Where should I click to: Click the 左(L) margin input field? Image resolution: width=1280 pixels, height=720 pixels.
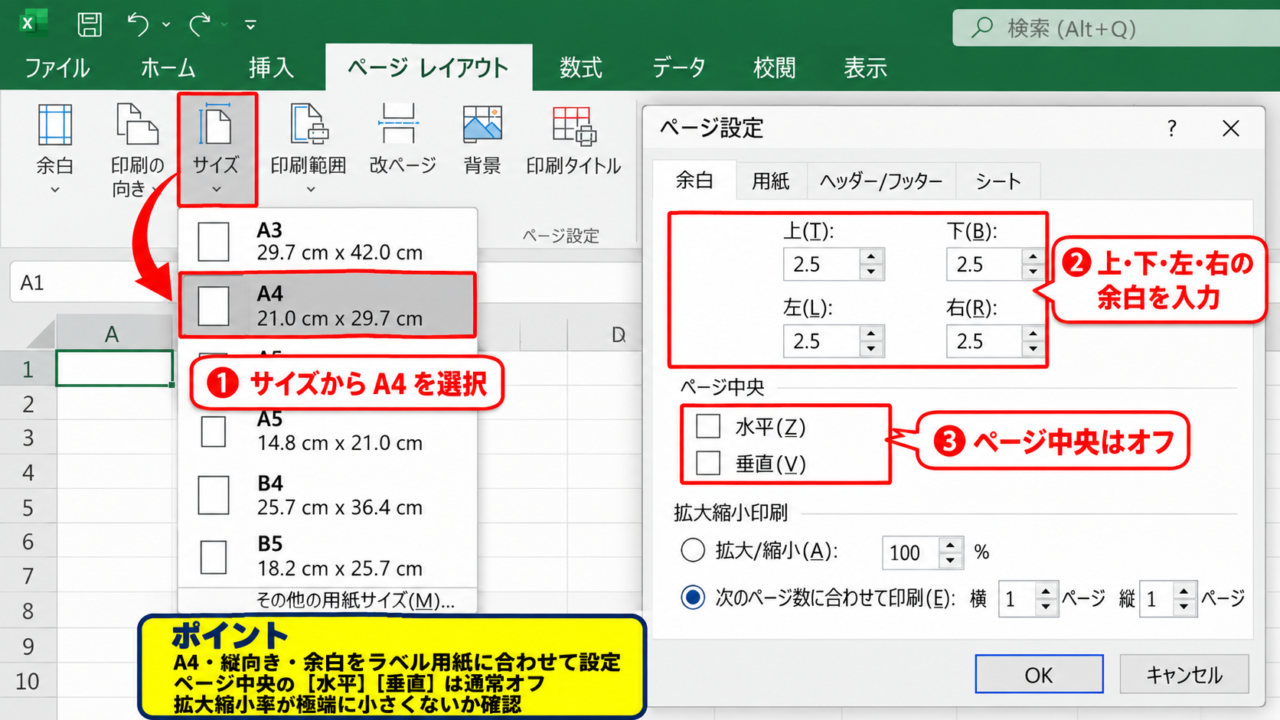click(x=822, y=341)
